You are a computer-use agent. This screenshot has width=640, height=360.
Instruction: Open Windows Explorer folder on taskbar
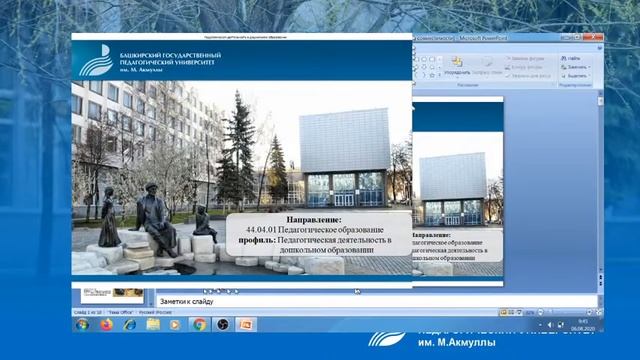153,324
